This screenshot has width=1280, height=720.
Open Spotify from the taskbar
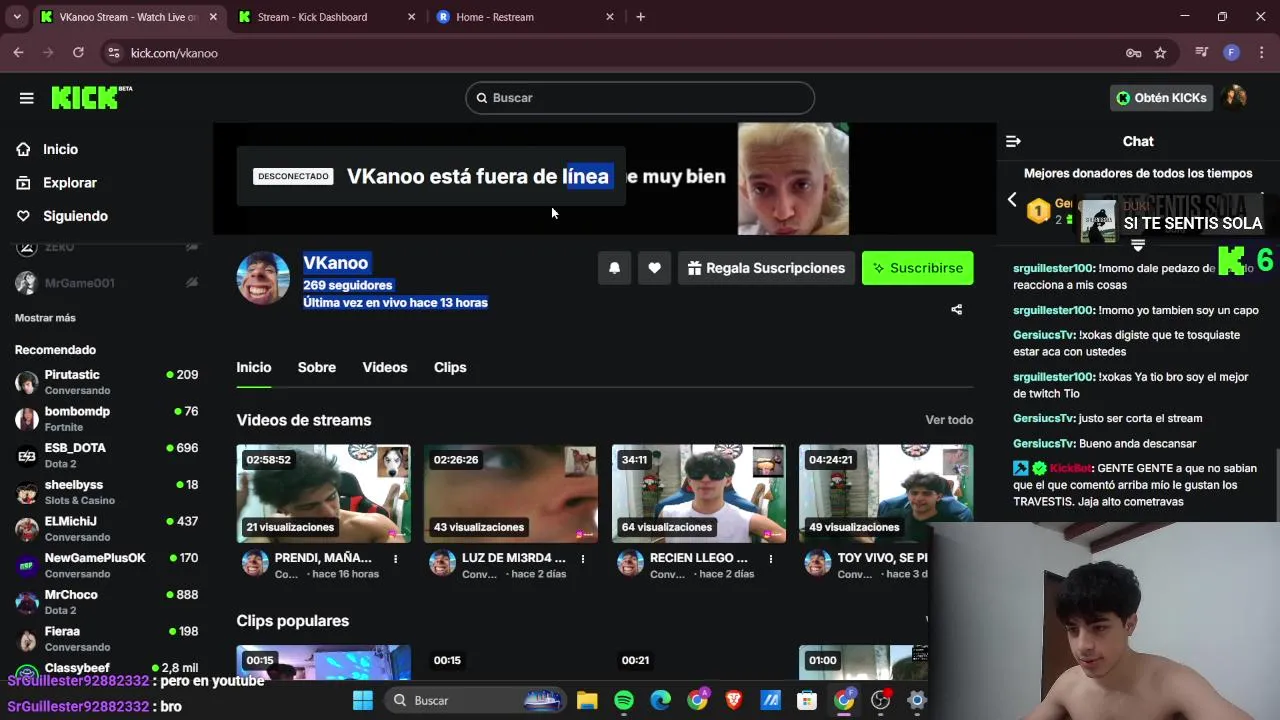pos(624,700)
